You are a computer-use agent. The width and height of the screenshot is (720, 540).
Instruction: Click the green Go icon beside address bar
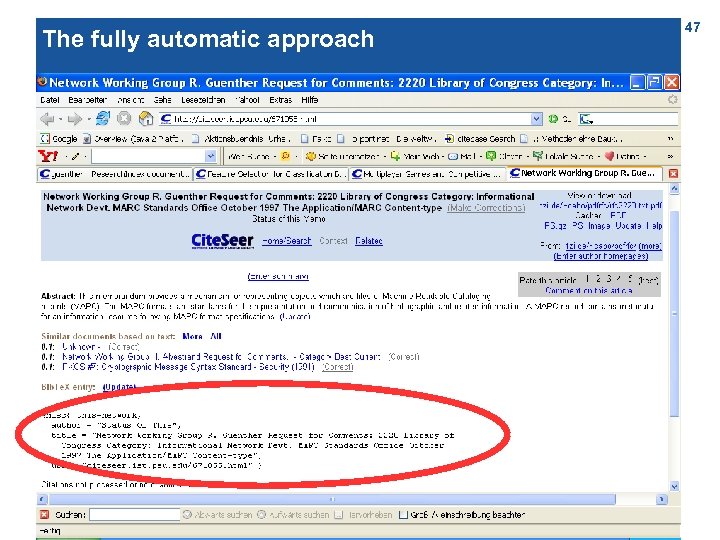pos(553,119)
